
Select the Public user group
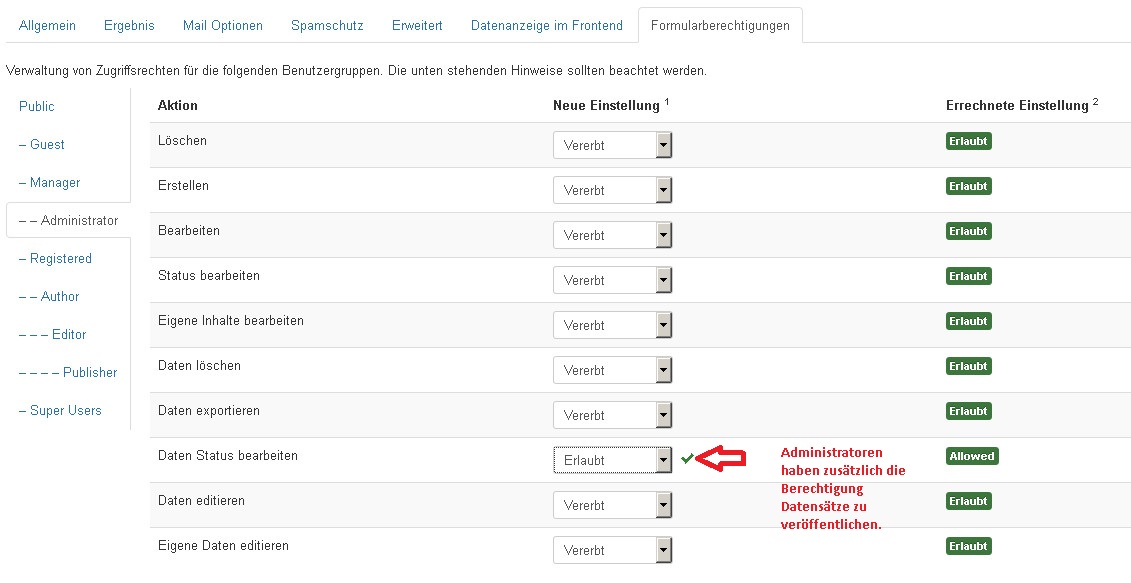tap(37, 106)
